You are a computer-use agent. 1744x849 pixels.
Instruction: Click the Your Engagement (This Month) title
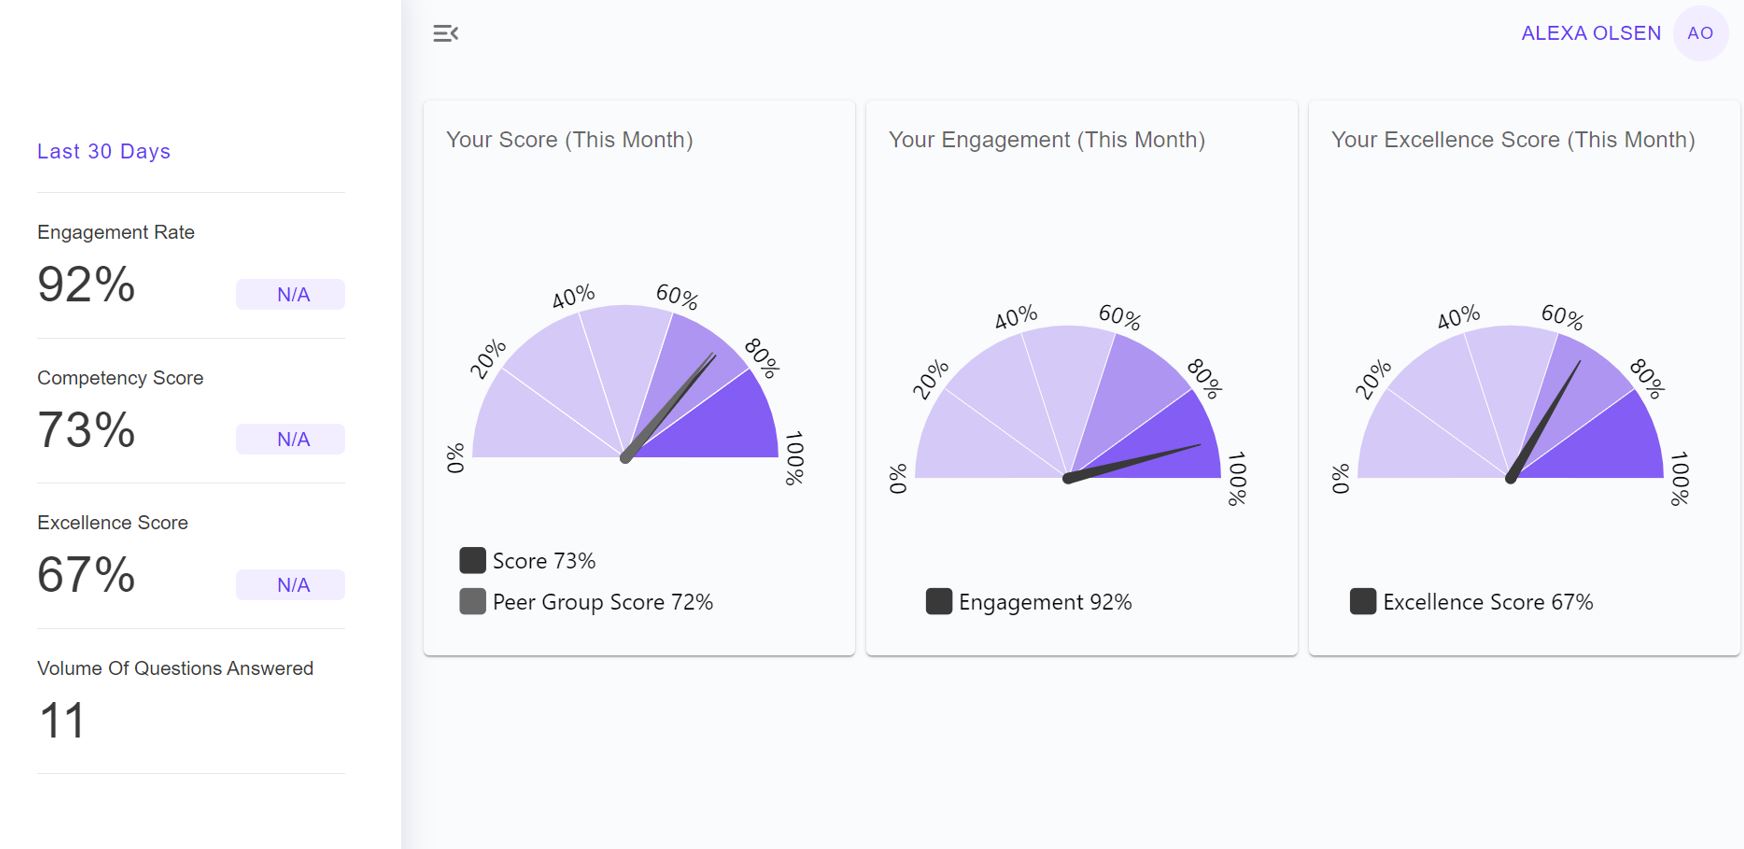click(1046, 140)
